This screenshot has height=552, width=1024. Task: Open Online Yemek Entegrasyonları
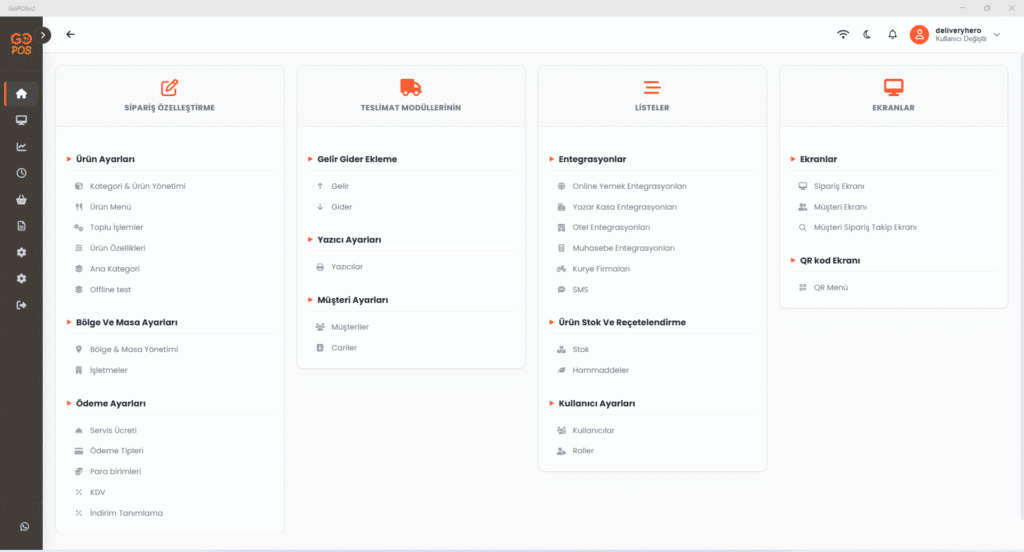tap(628, 186)
